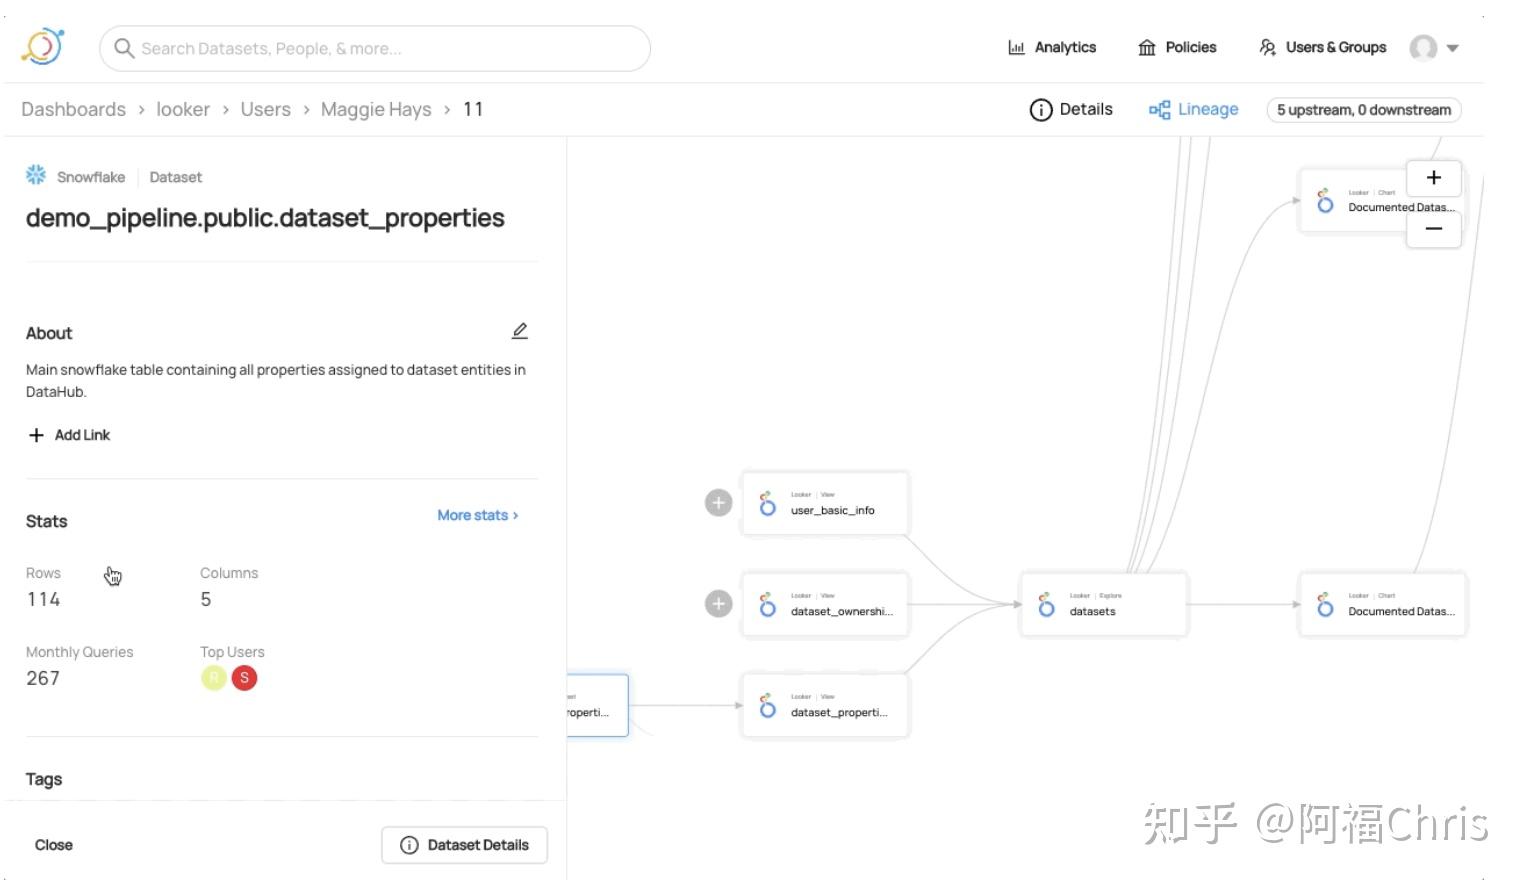This screenshot has height=886, width=1528.
Task: Click the DataHub logo in the top-left
Action: (42, 46)
